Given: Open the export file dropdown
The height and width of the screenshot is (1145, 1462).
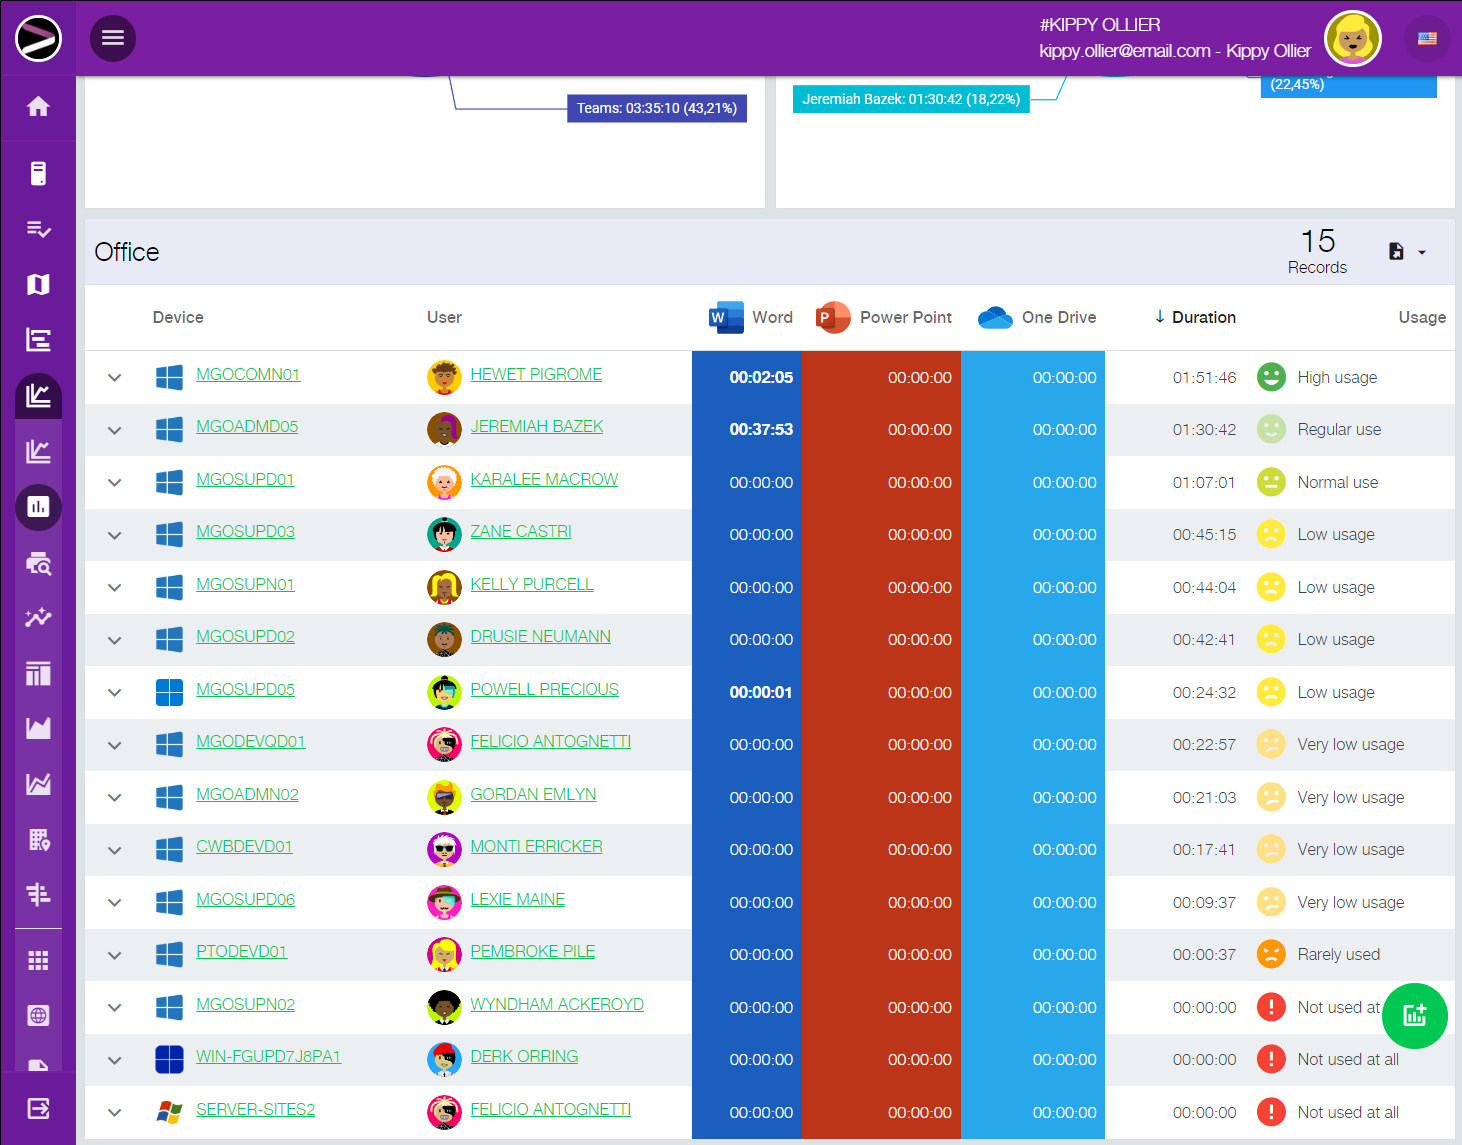Looking at the screenshot, I should coord(1406,252).
